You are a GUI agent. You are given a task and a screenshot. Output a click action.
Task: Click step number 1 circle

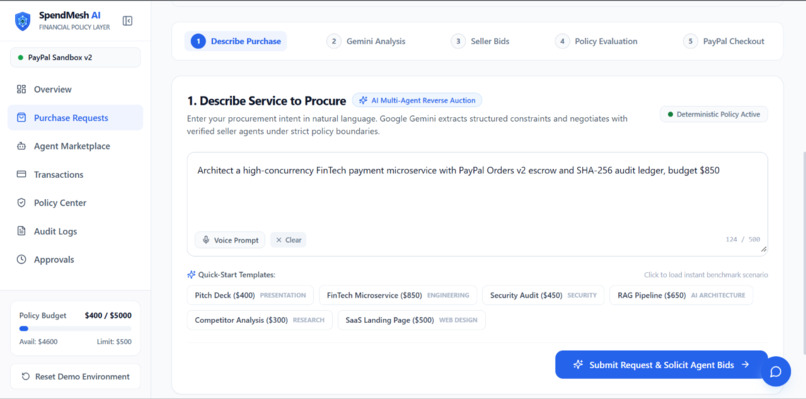click(x=198, y=41)
